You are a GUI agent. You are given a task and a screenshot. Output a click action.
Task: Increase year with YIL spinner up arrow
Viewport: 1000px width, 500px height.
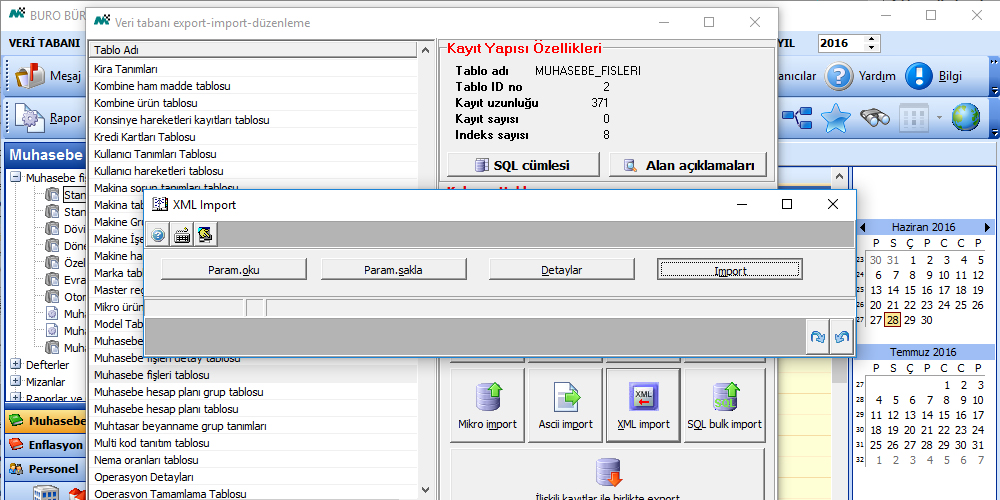click(x=872, y=39)
